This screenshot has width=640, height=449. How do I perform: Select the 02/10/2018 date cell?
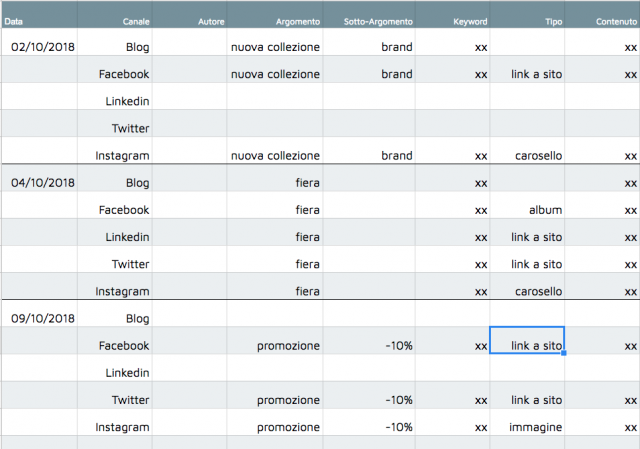[39, 42]
